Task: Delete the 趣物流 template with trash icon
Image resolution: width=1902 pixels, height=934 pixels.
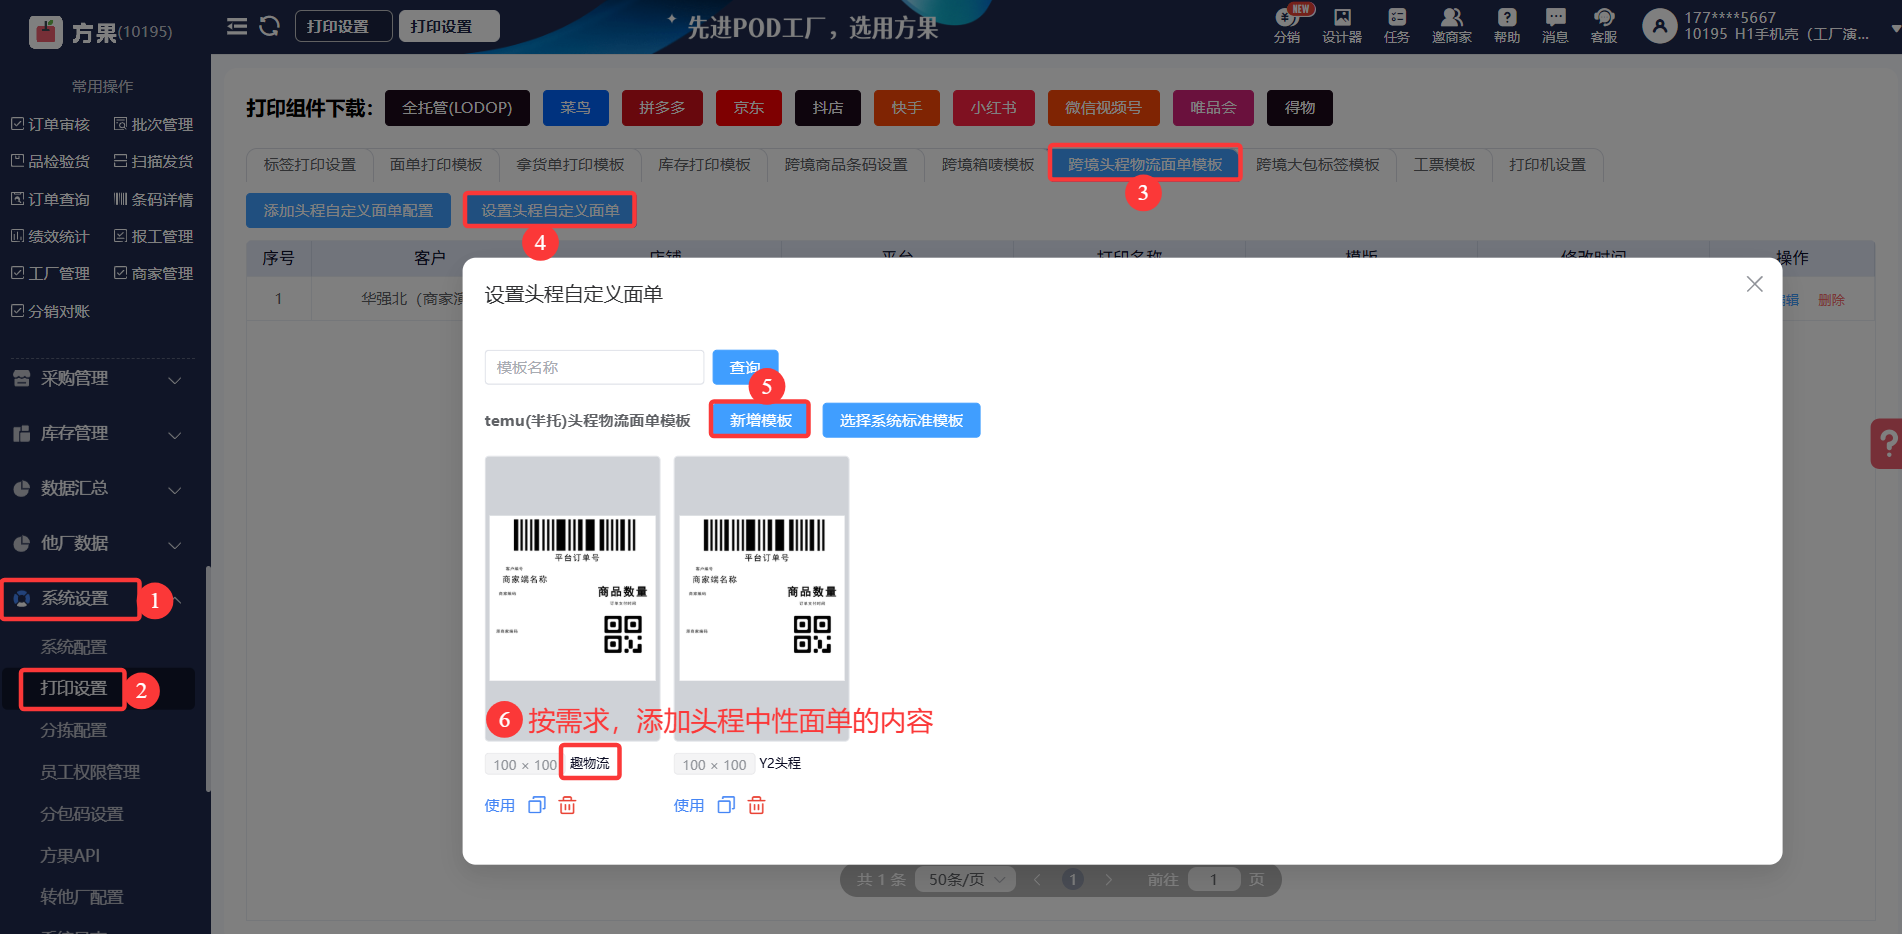Action: pos(567,805)
